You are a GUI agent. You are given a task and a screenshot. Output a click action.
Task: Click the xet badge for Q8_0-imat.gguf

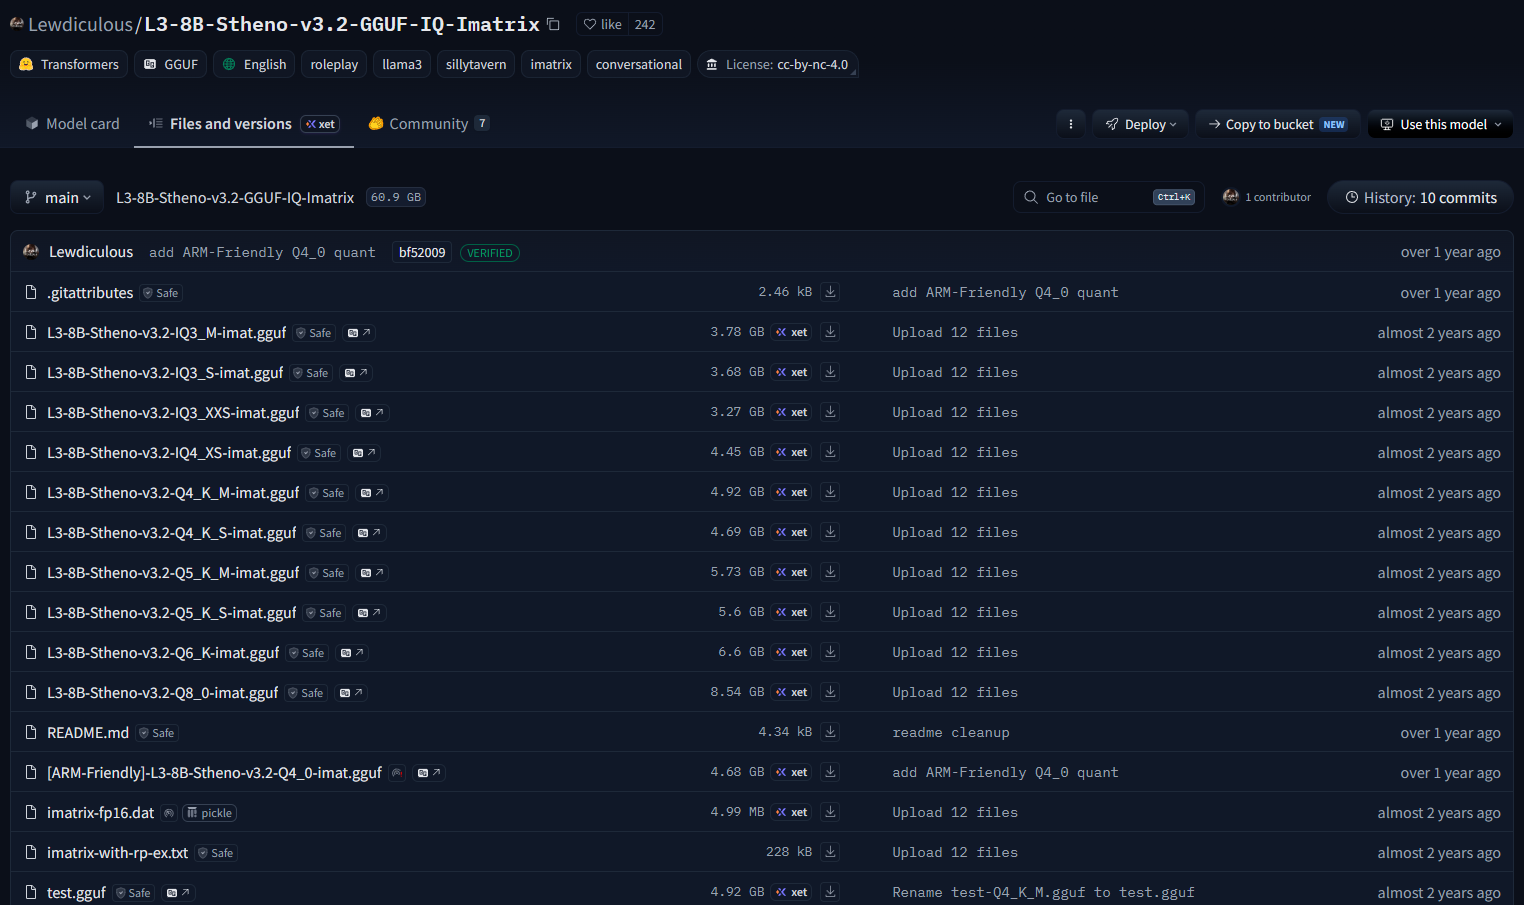[x=792, y=692]
